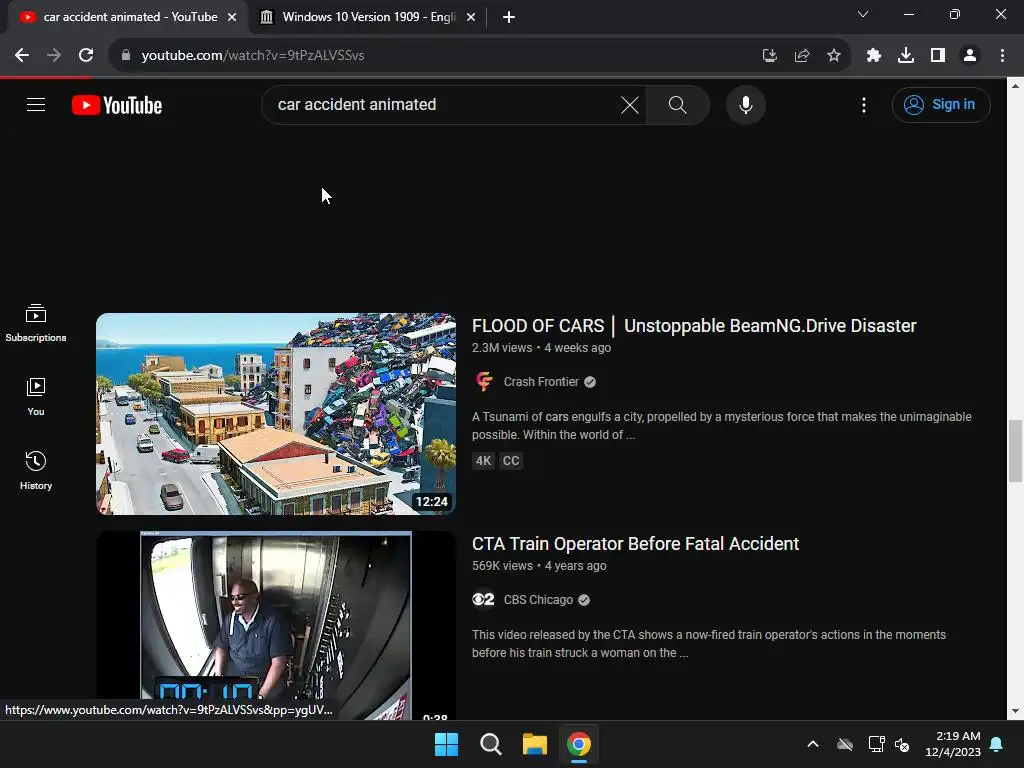The height and width of the screenshot is (768, 1024).
Task: Start voice search with microphone
Action: click(746, 104)
